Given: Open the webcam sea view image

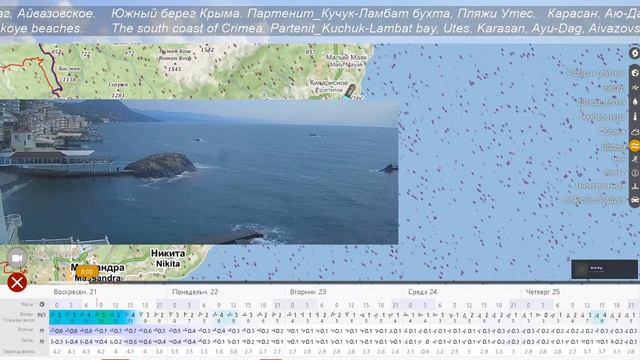Looking at the screenshot, I should coord(199,172).
